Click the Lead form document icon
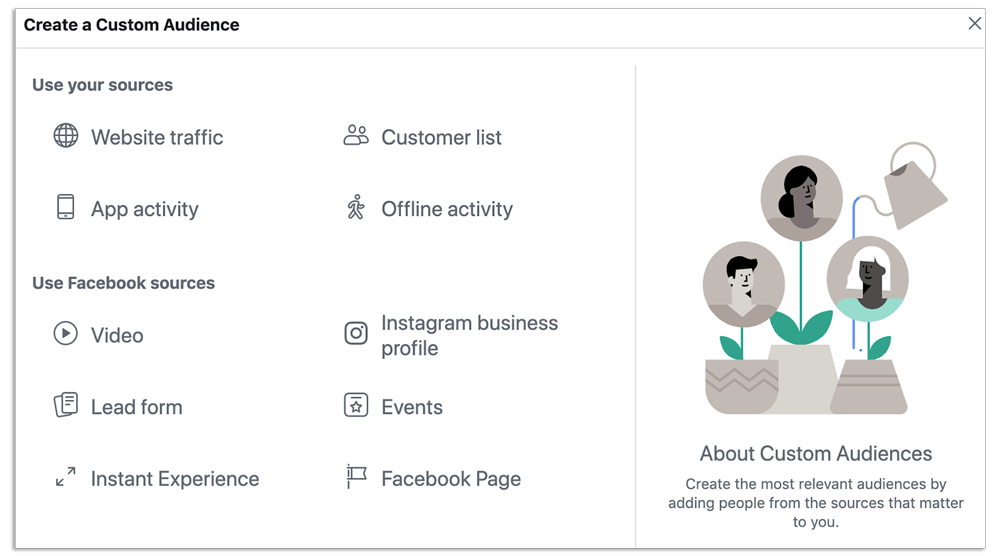 (66, 405)
